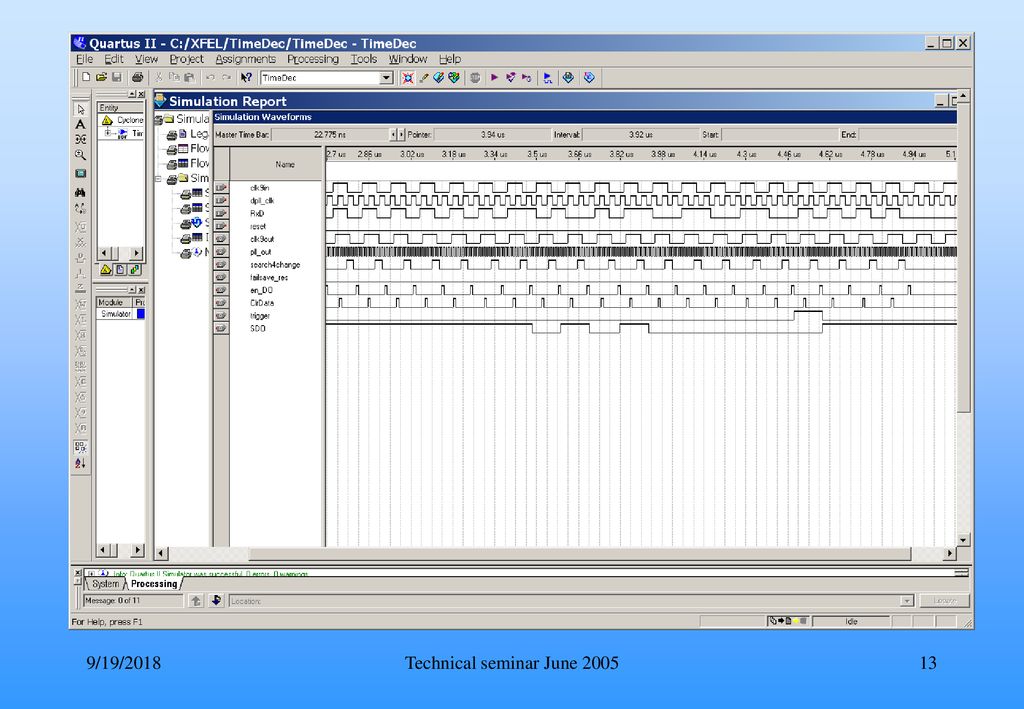The image size is (1024, 709).
Task: Step the master time bar left arrow
Action: point(393,134)
